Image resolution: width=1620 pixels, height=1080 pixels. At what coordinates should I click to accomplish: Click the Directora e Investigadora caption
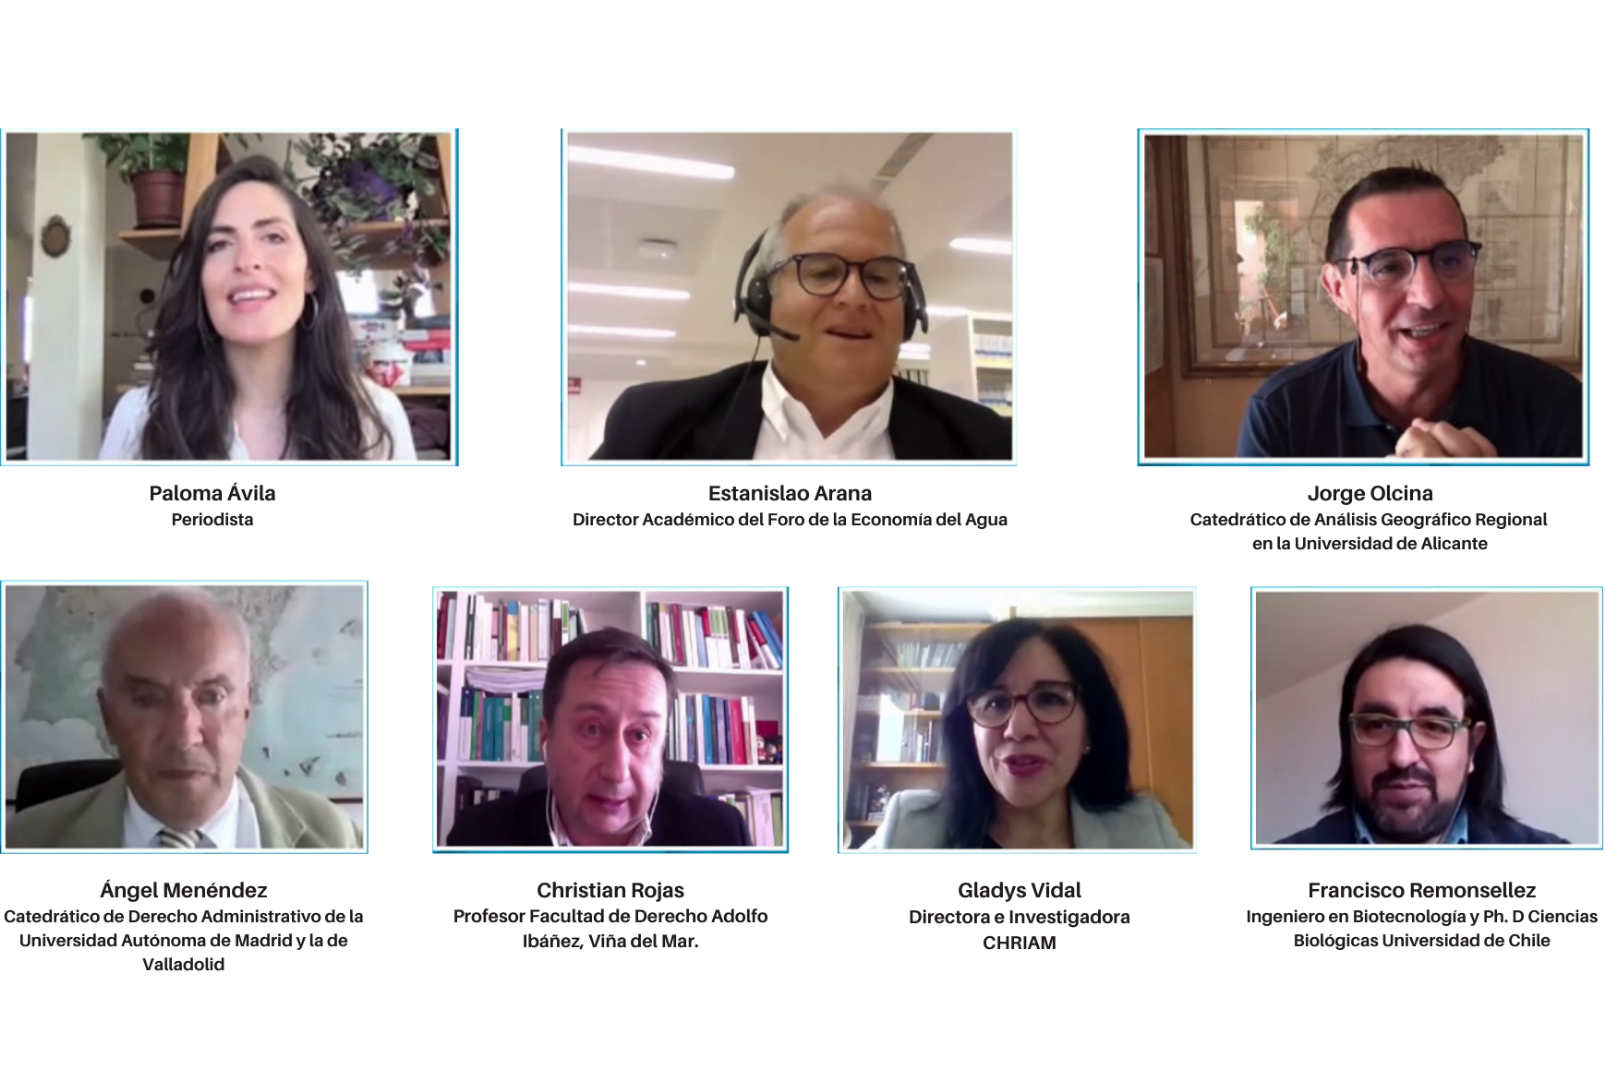pos(1019,917)
